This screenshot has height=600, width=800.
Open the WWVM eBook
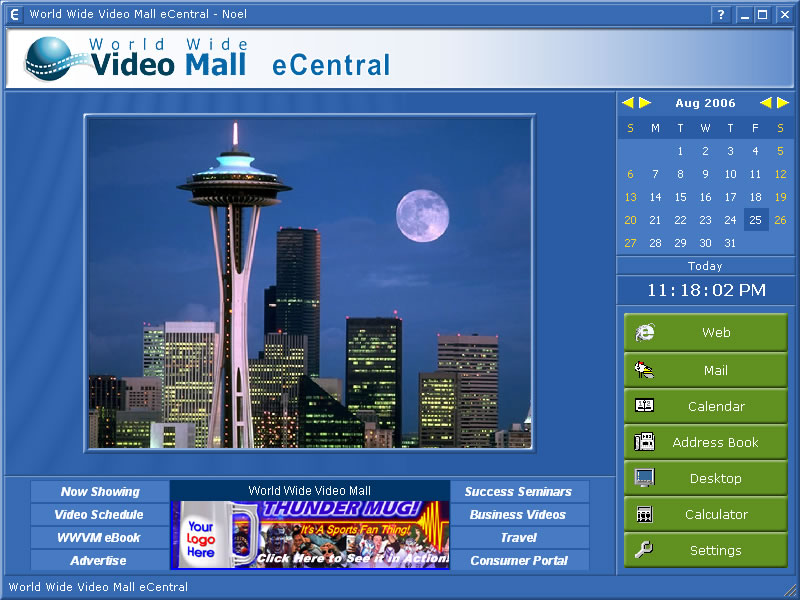coord(100,538)
